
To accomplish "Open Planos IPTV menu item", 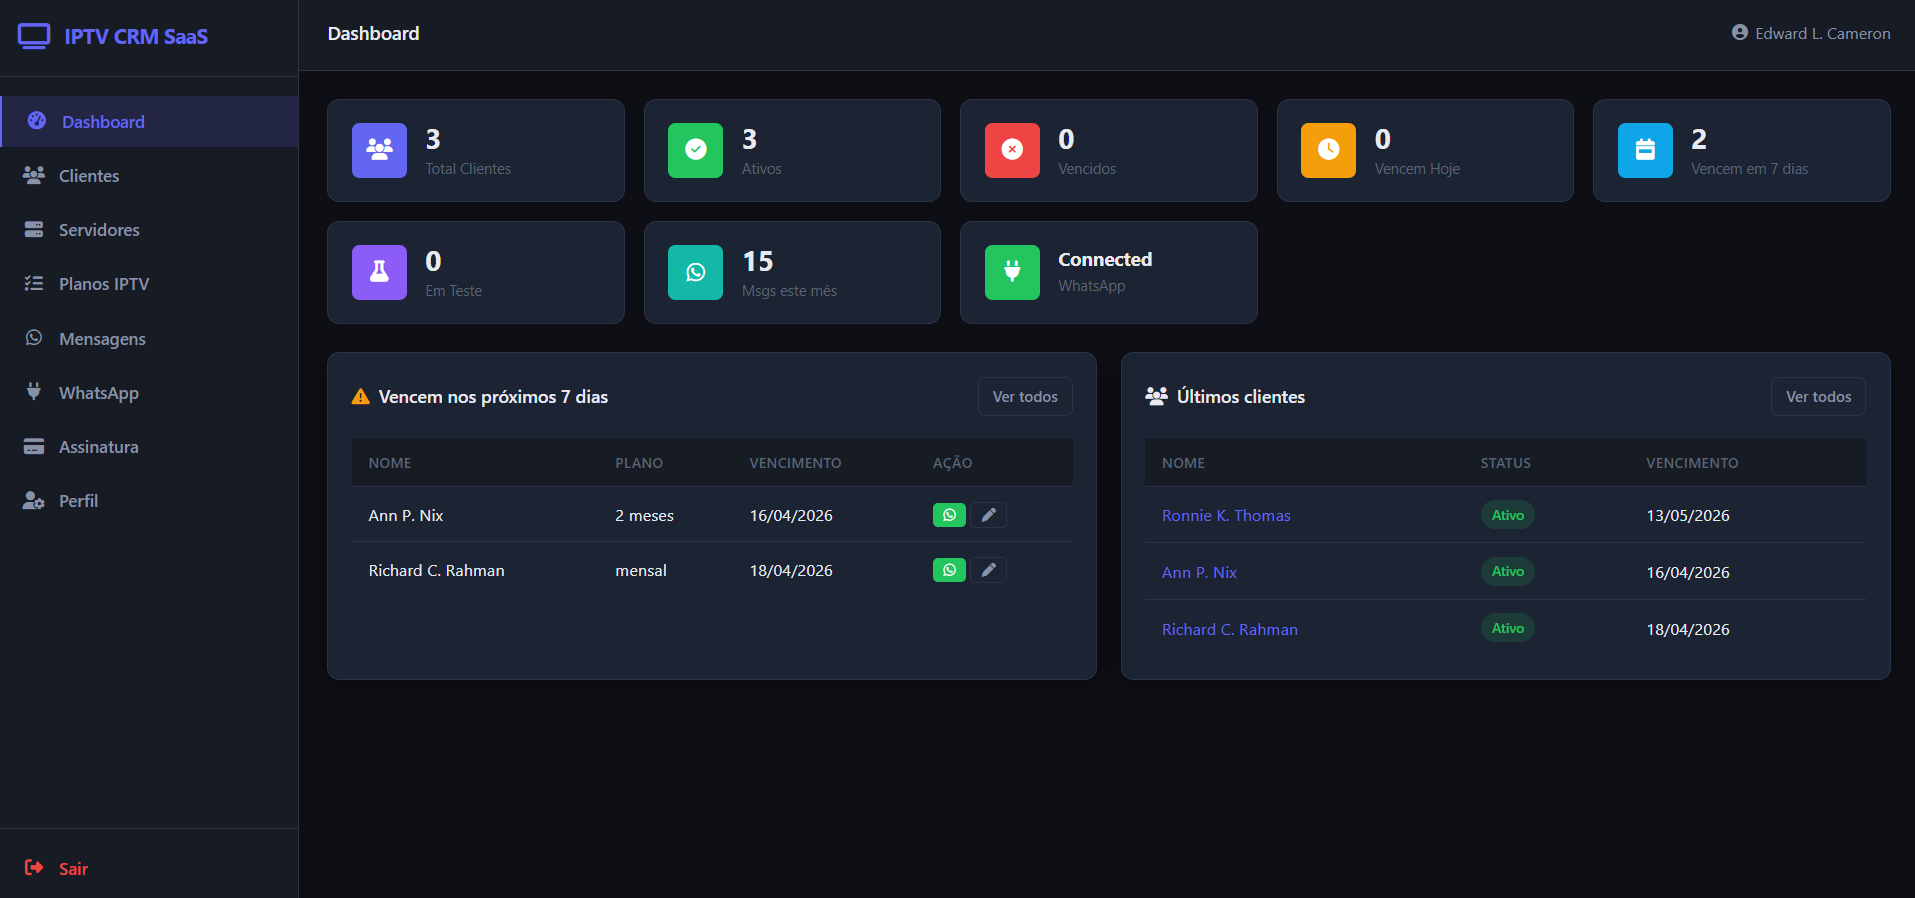I will coord(104,284).
